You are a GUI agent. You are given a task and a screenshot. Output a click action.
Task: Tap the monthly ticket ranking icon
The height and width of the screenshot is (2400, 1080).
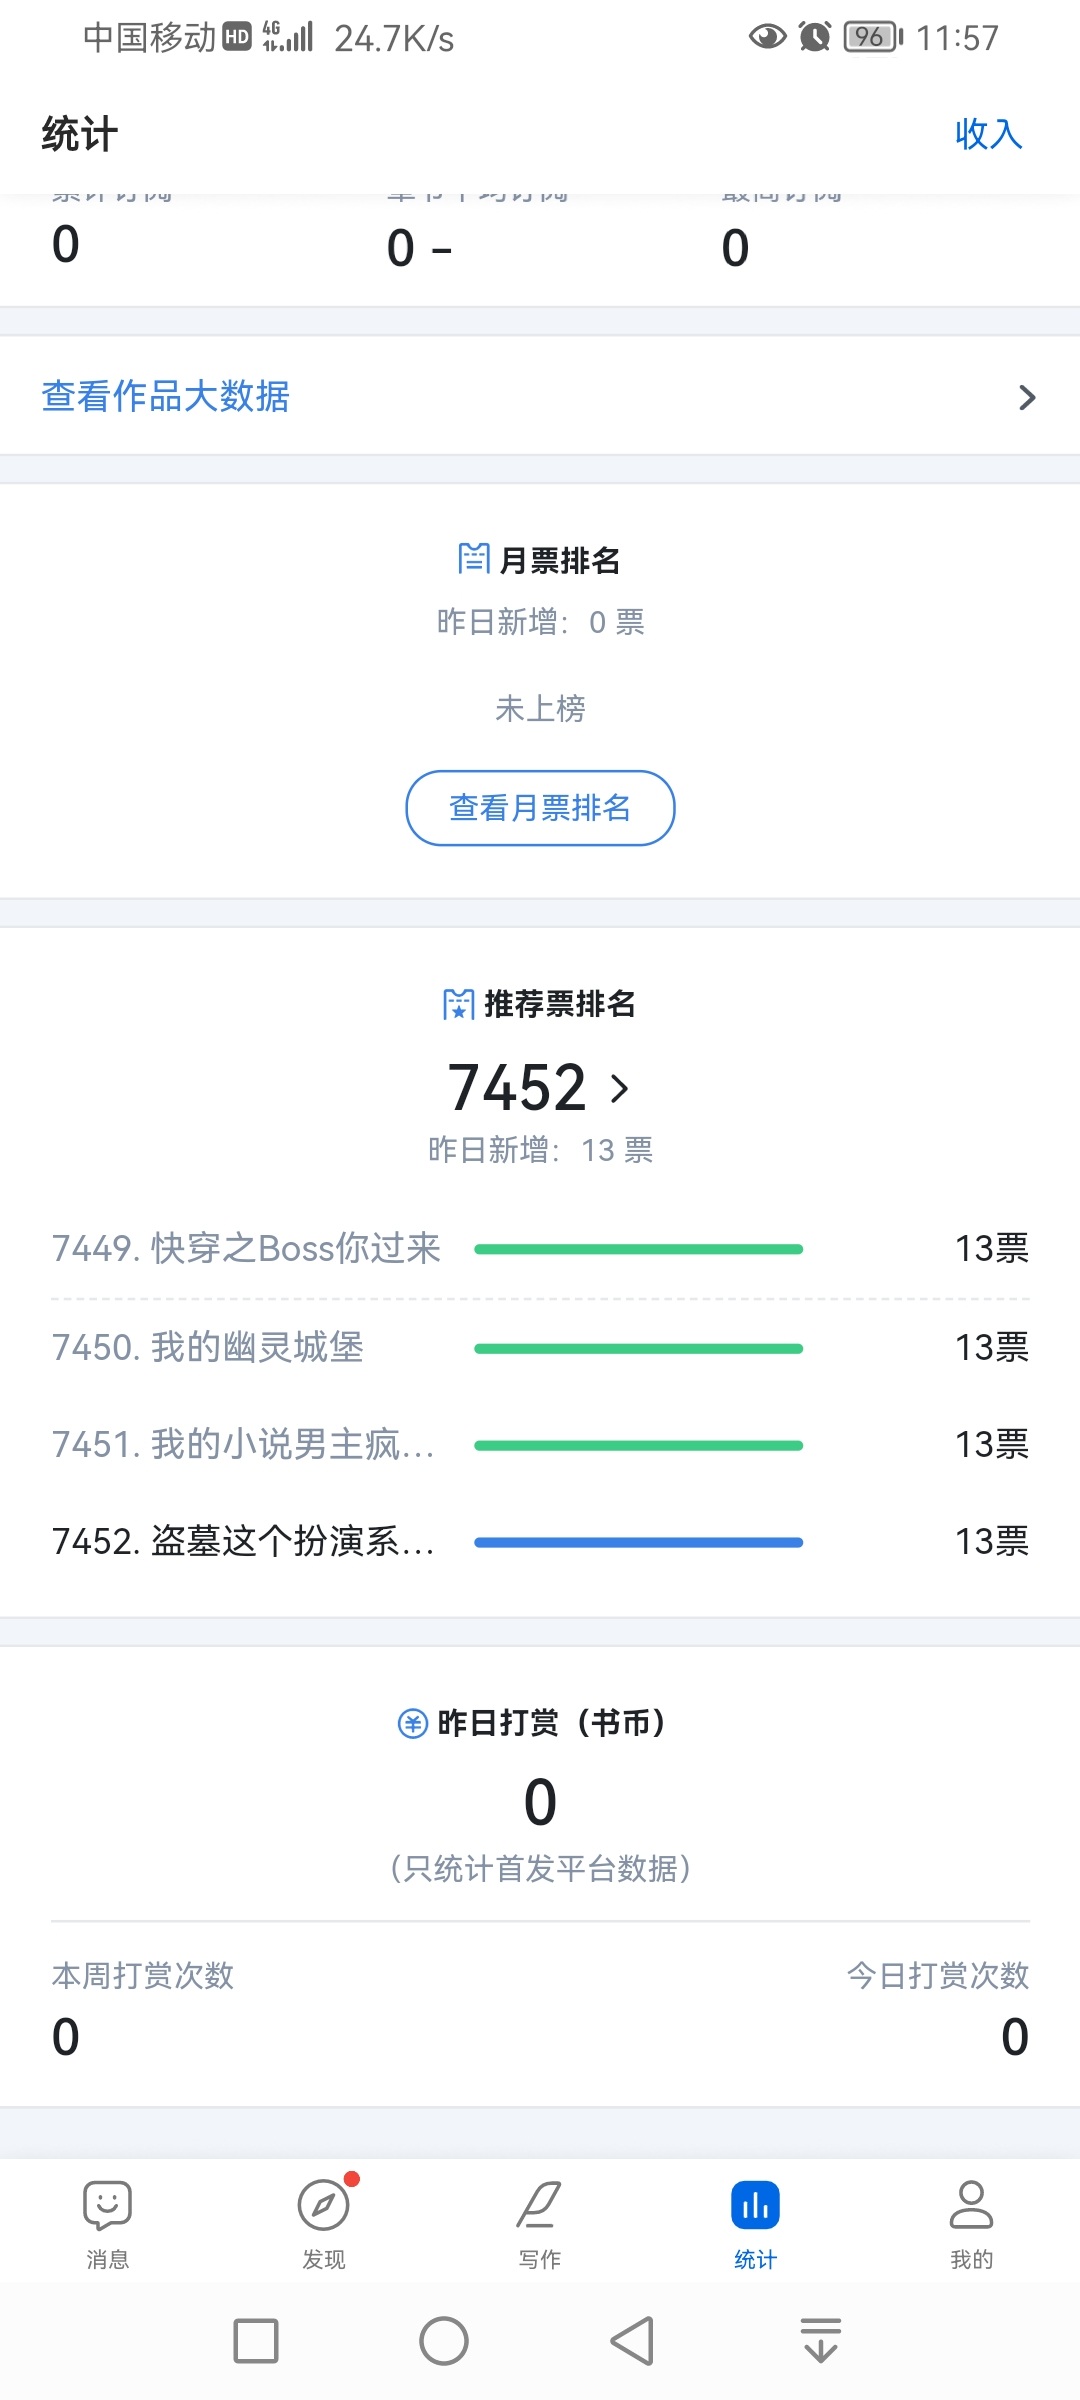[474, 559]
